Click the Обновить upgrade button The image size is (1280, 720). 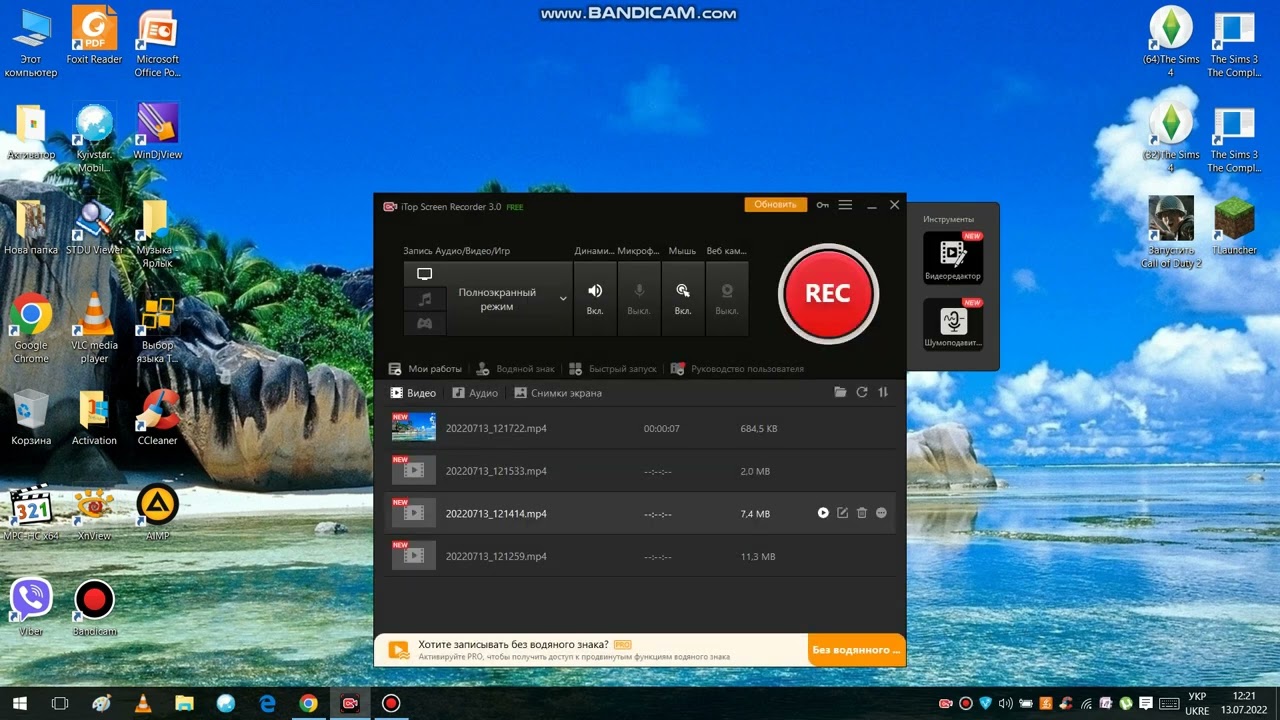coord(775,204)
